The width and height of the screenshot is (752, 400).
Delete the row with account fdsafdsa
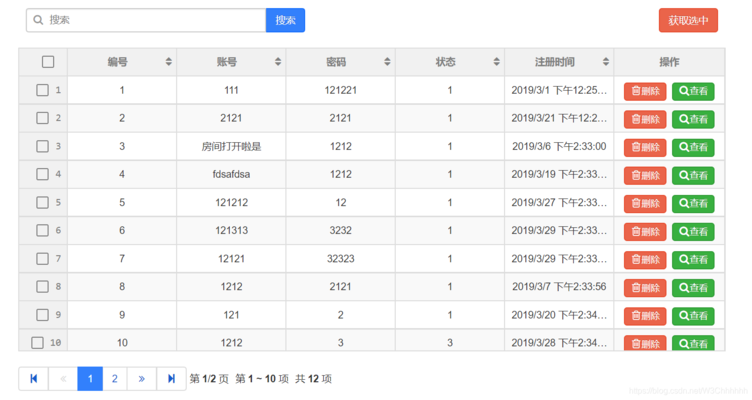(x=645, y=176)
